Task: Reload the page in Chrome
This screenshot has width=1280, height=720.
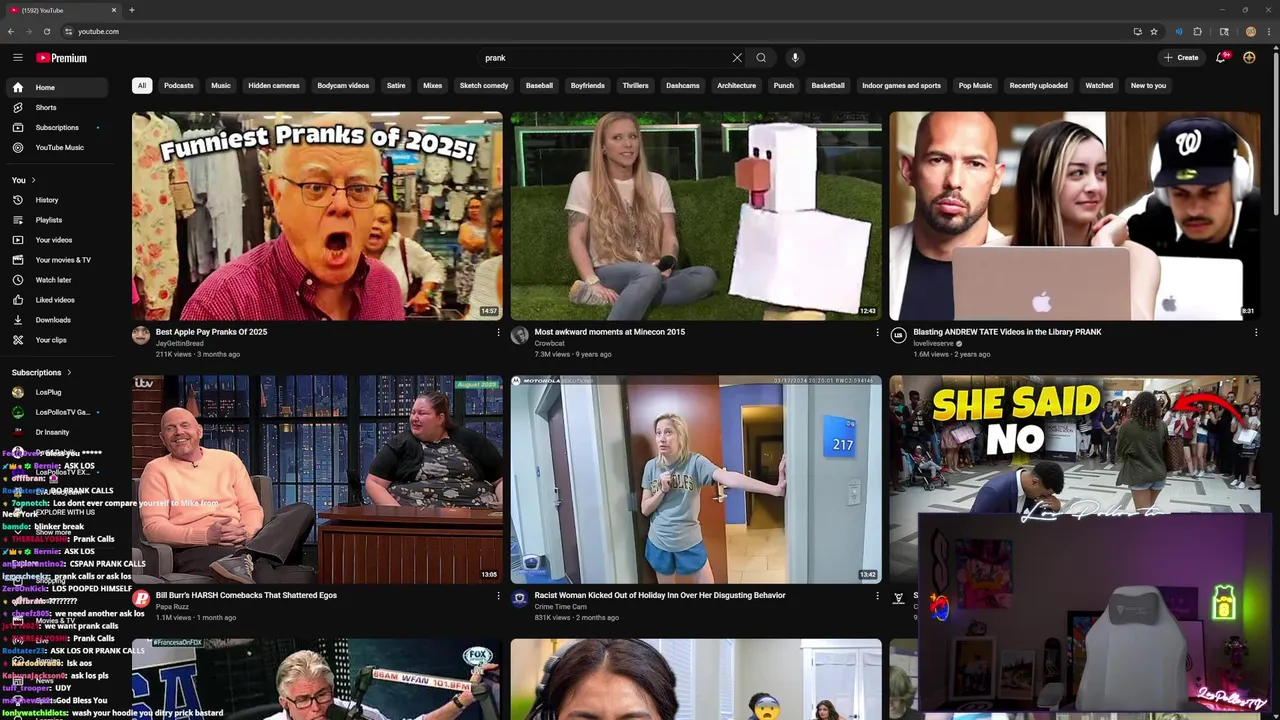Action: (46, 31)
